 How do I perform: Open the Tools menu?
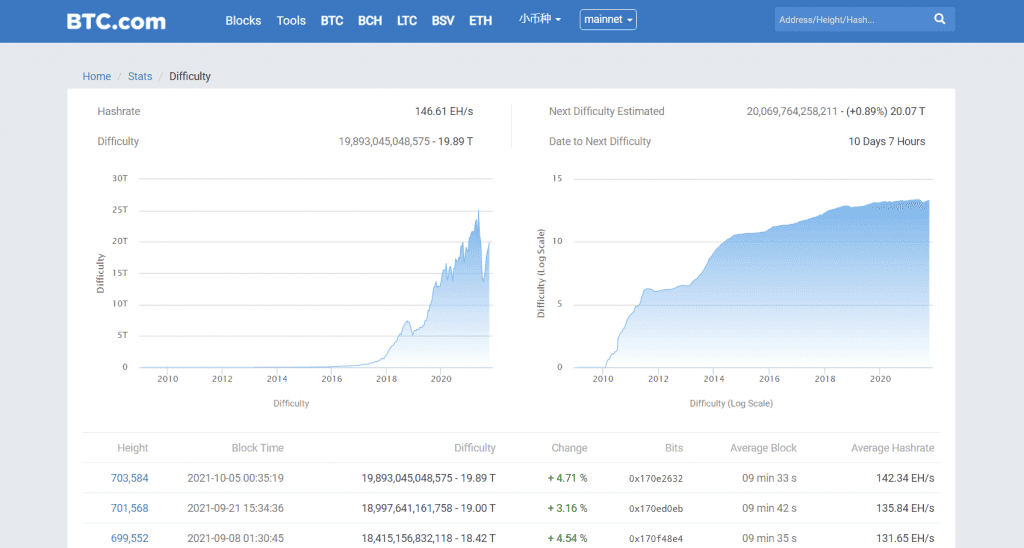pyautogui.click(x=291, y=21)
